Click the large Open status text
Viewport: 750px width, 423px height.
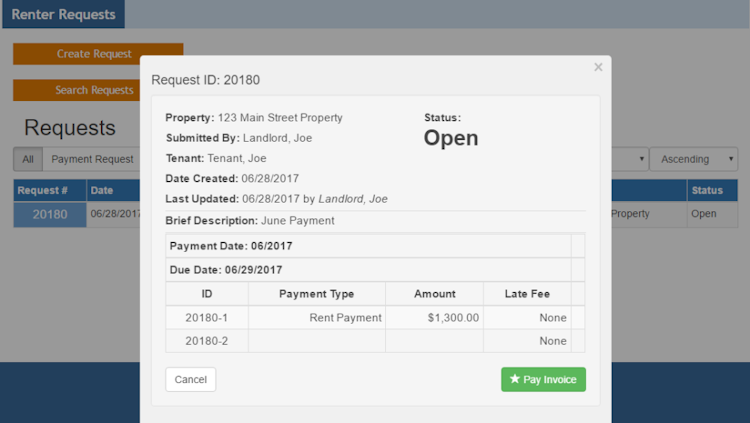click(x=451, y=138)
